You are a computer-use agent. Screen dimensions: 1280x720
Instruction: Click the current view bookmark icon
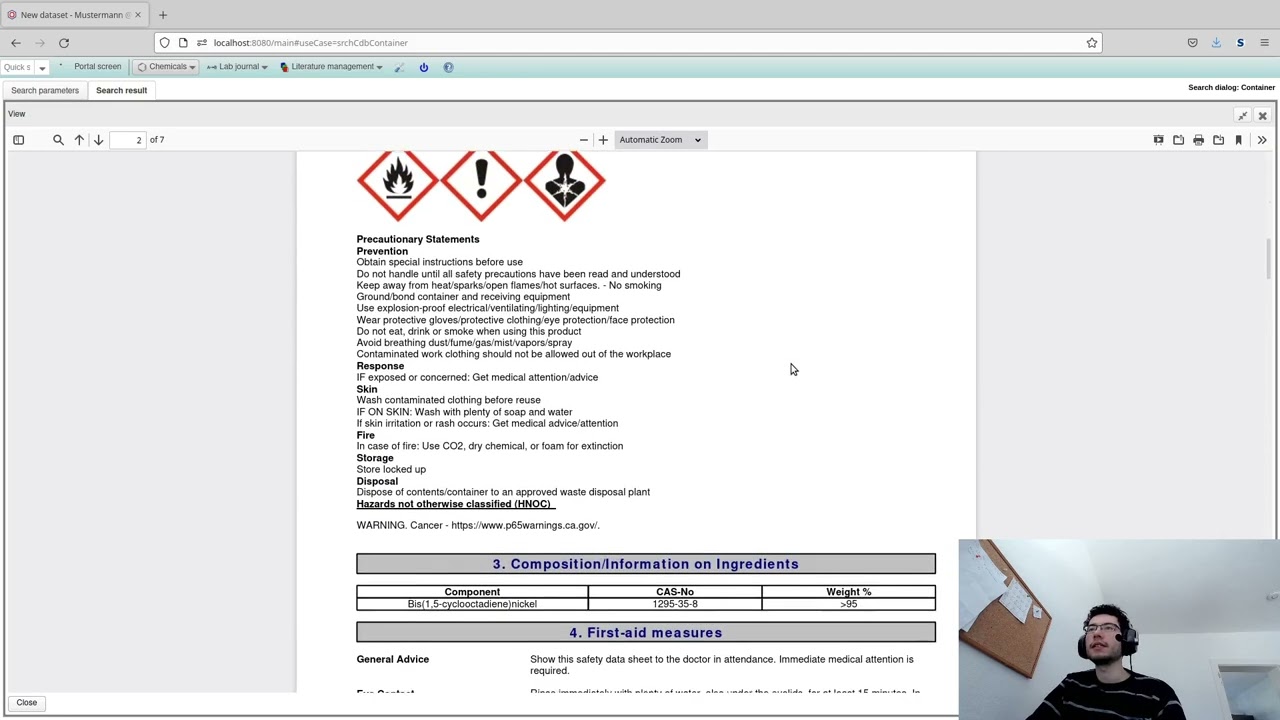[x=1238, y=140]
